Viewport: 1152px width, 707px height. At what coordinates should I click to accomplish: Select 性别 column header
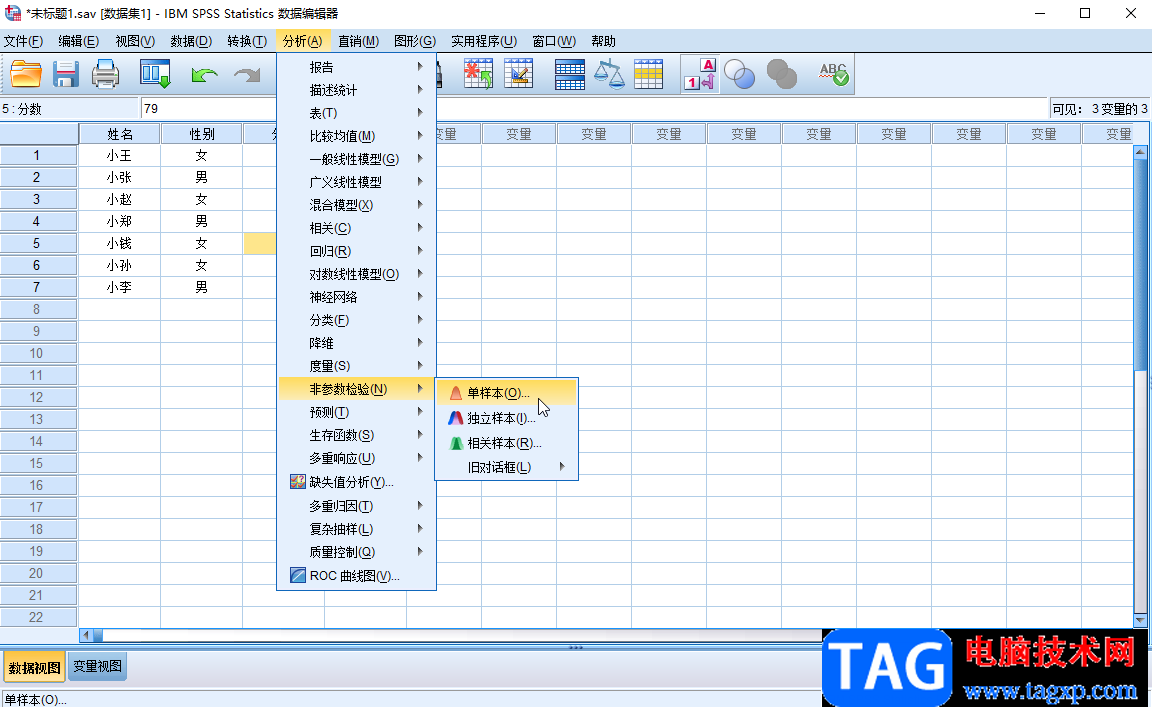click(202, 134)
